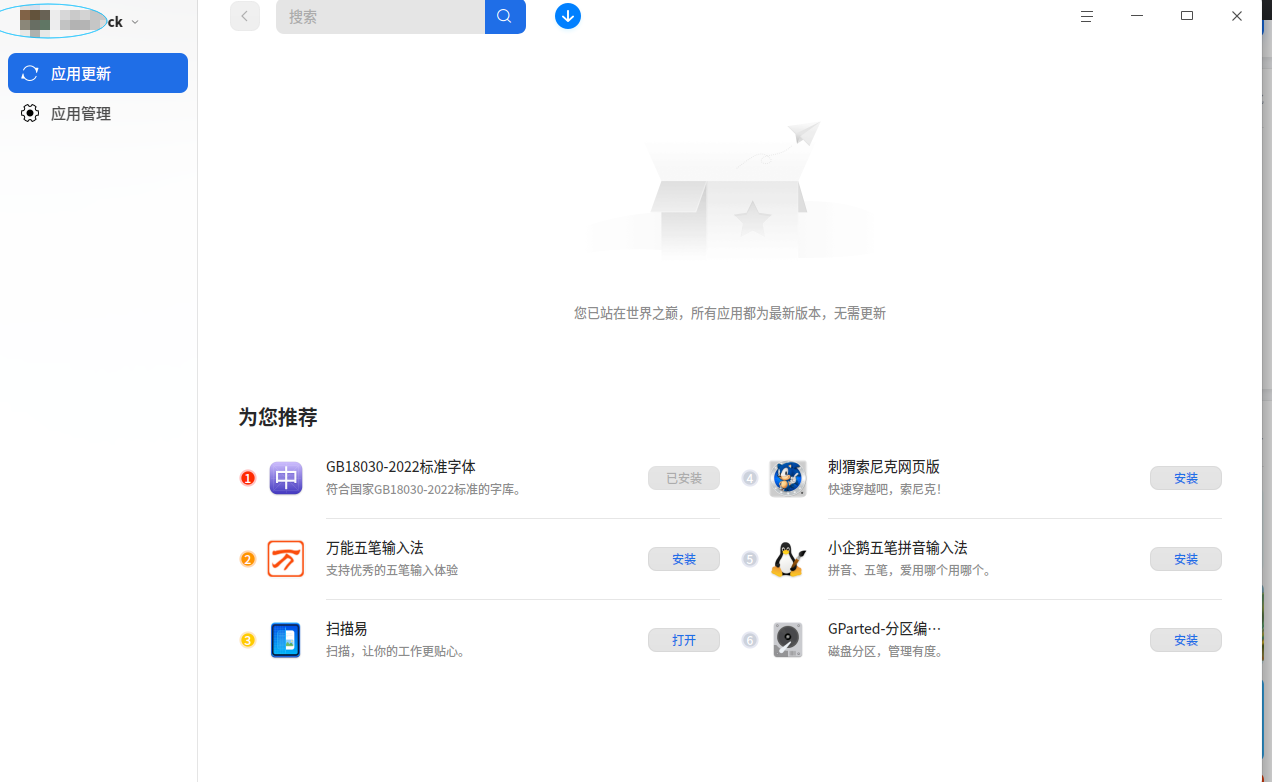Minimize the app store window
Viewport: 1272px width, 782px height.
[1137, 16]
